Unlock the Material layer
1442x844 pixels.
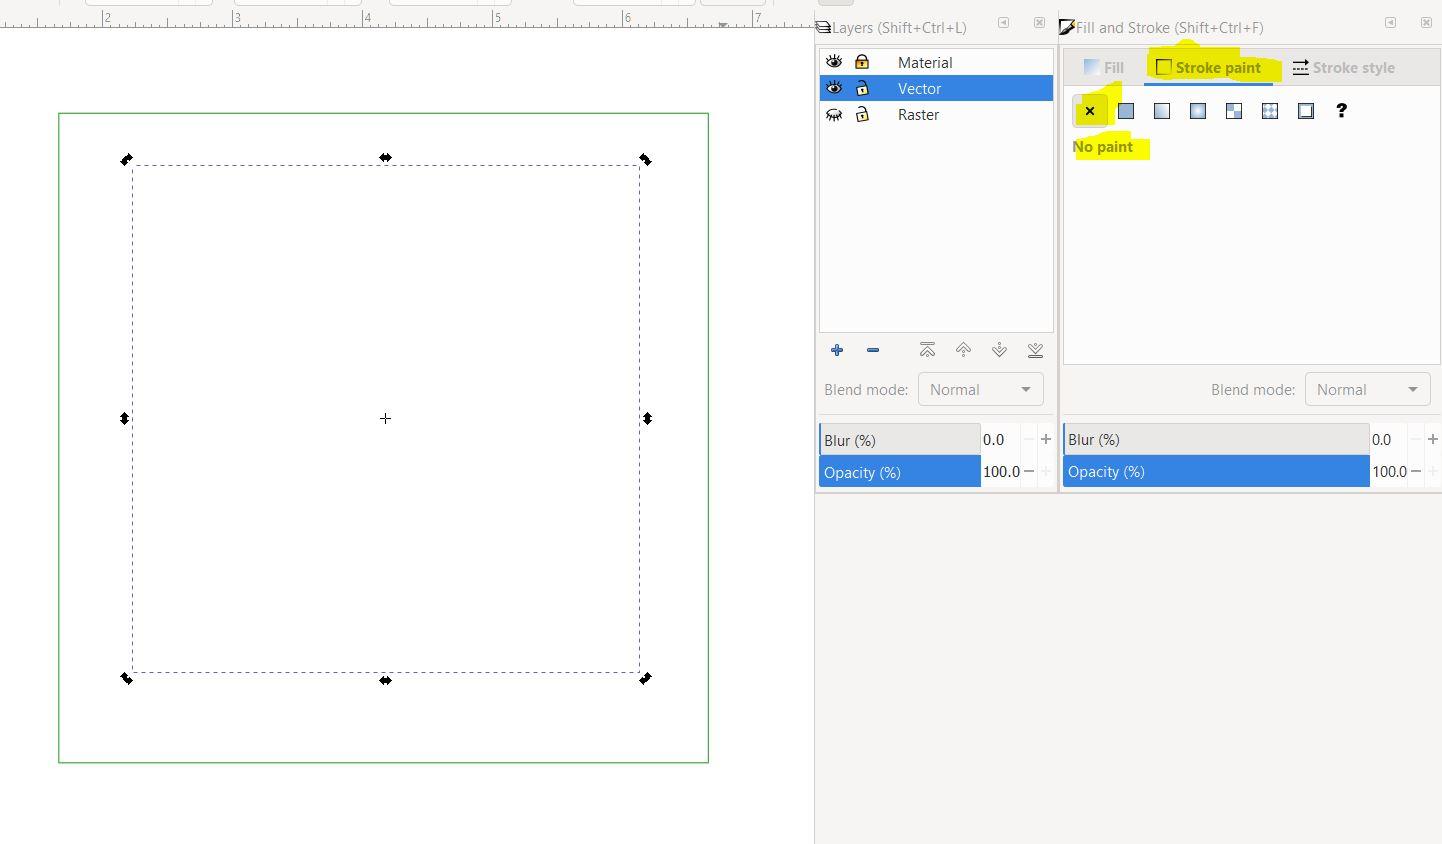tap(862, 62)
